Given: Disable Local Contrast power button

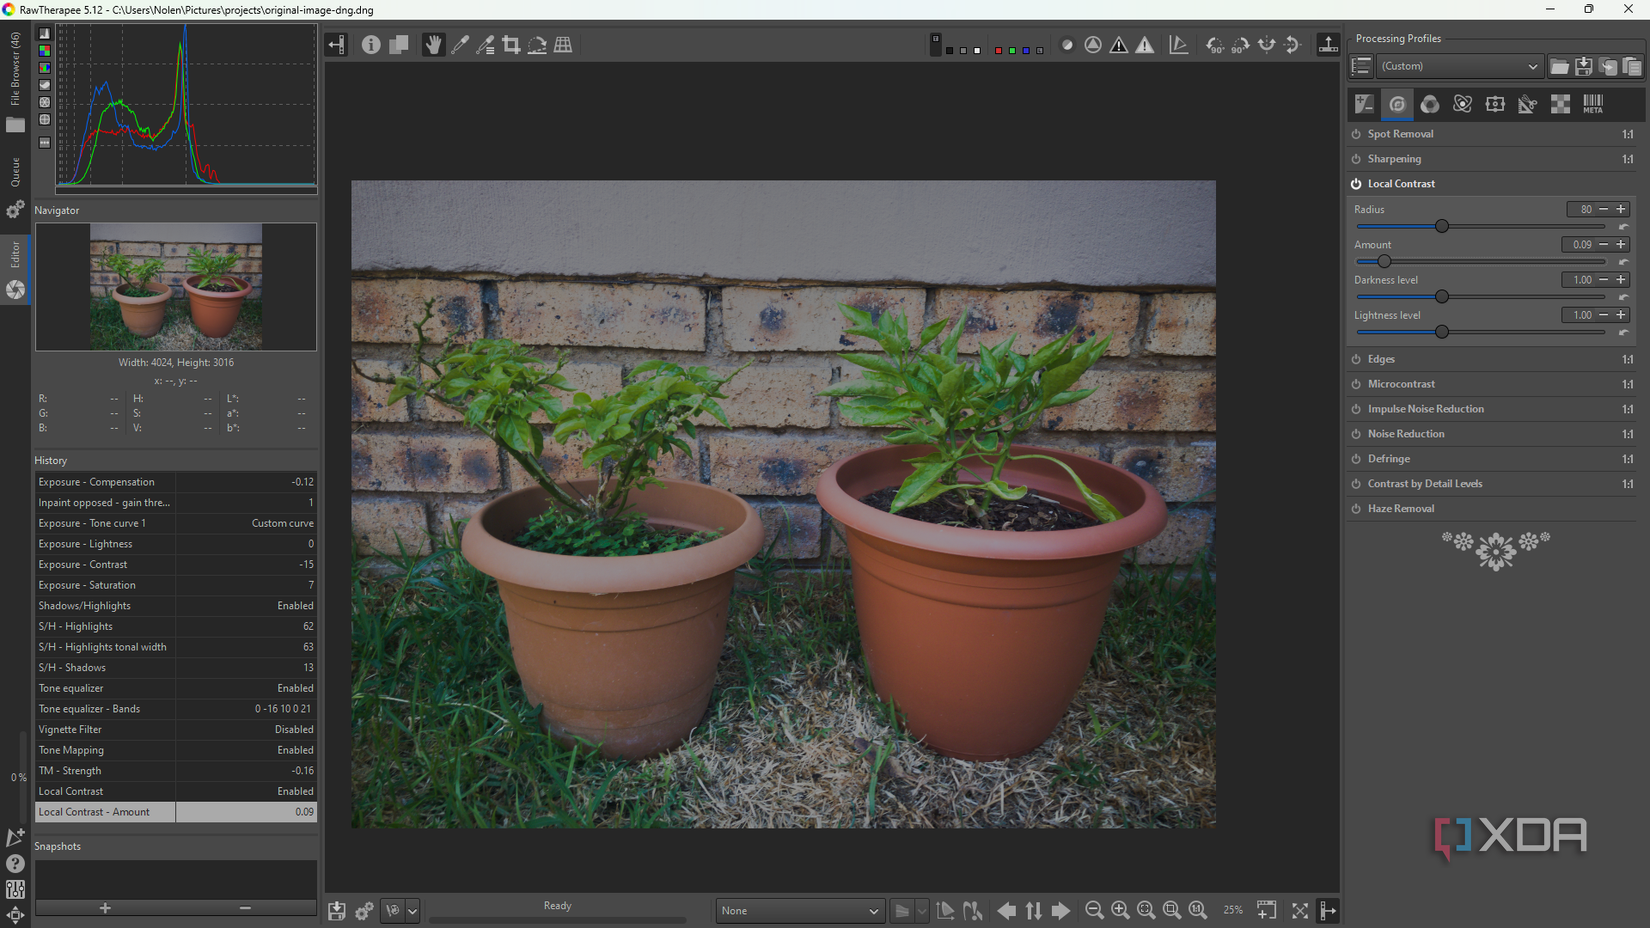Looking at the screenshot, I should pos(1356,184).
